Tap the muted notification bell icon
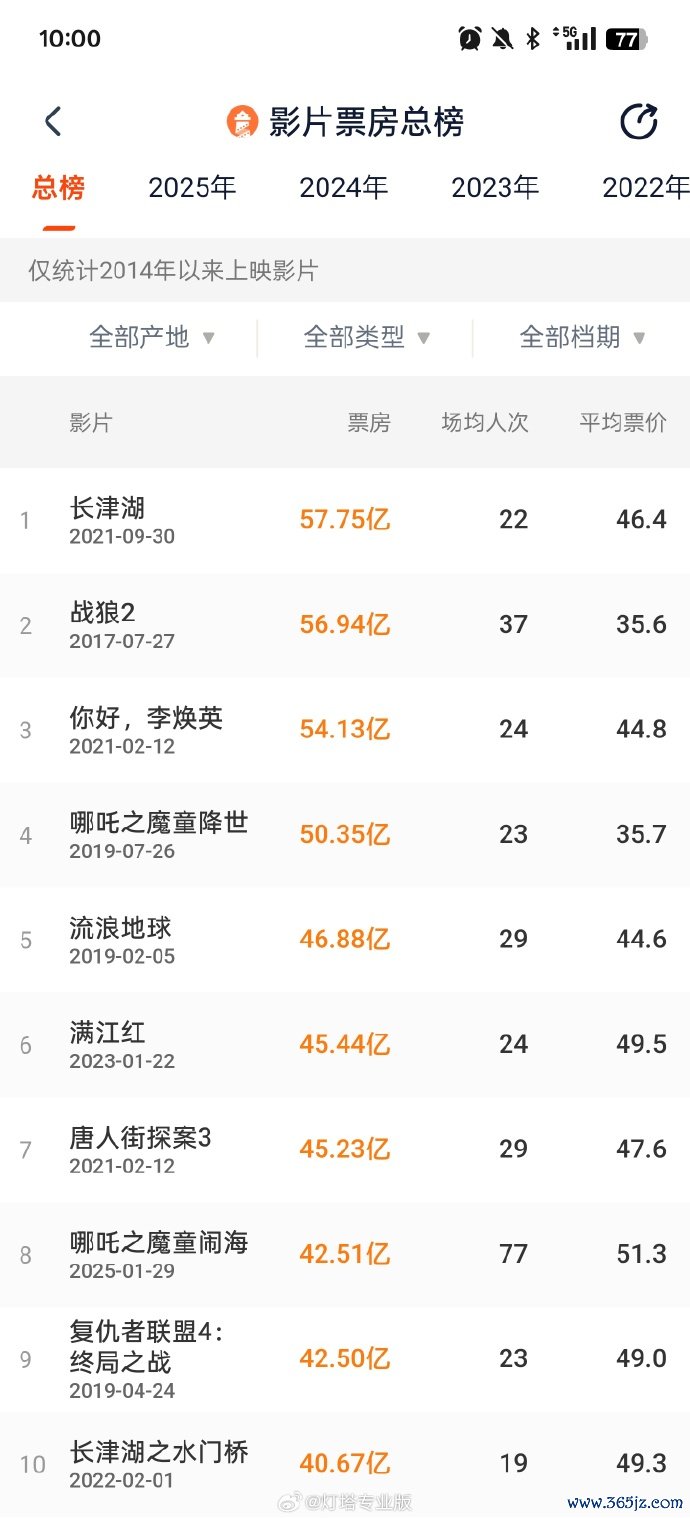The image size is (690, 1518). tap(501, 39)
